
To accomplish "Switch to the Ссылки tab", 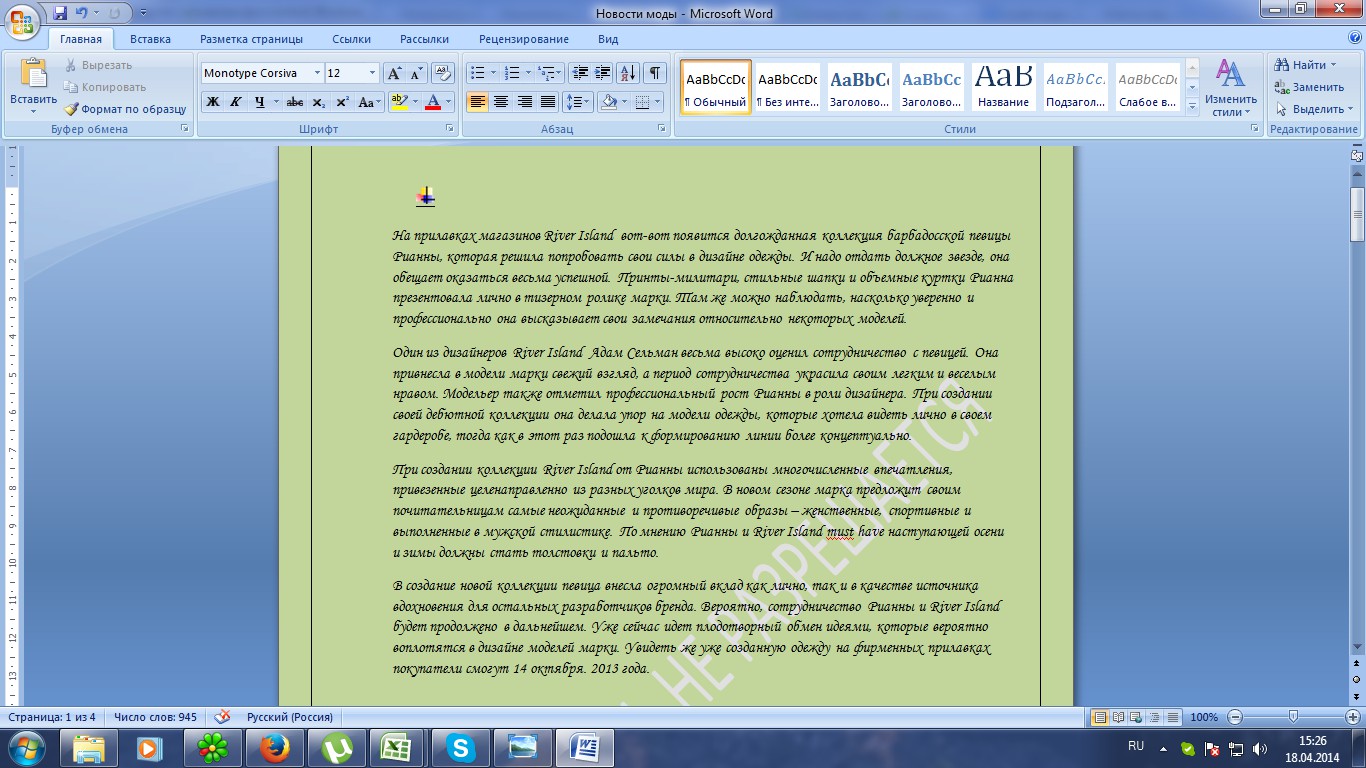I will point(352,39).
